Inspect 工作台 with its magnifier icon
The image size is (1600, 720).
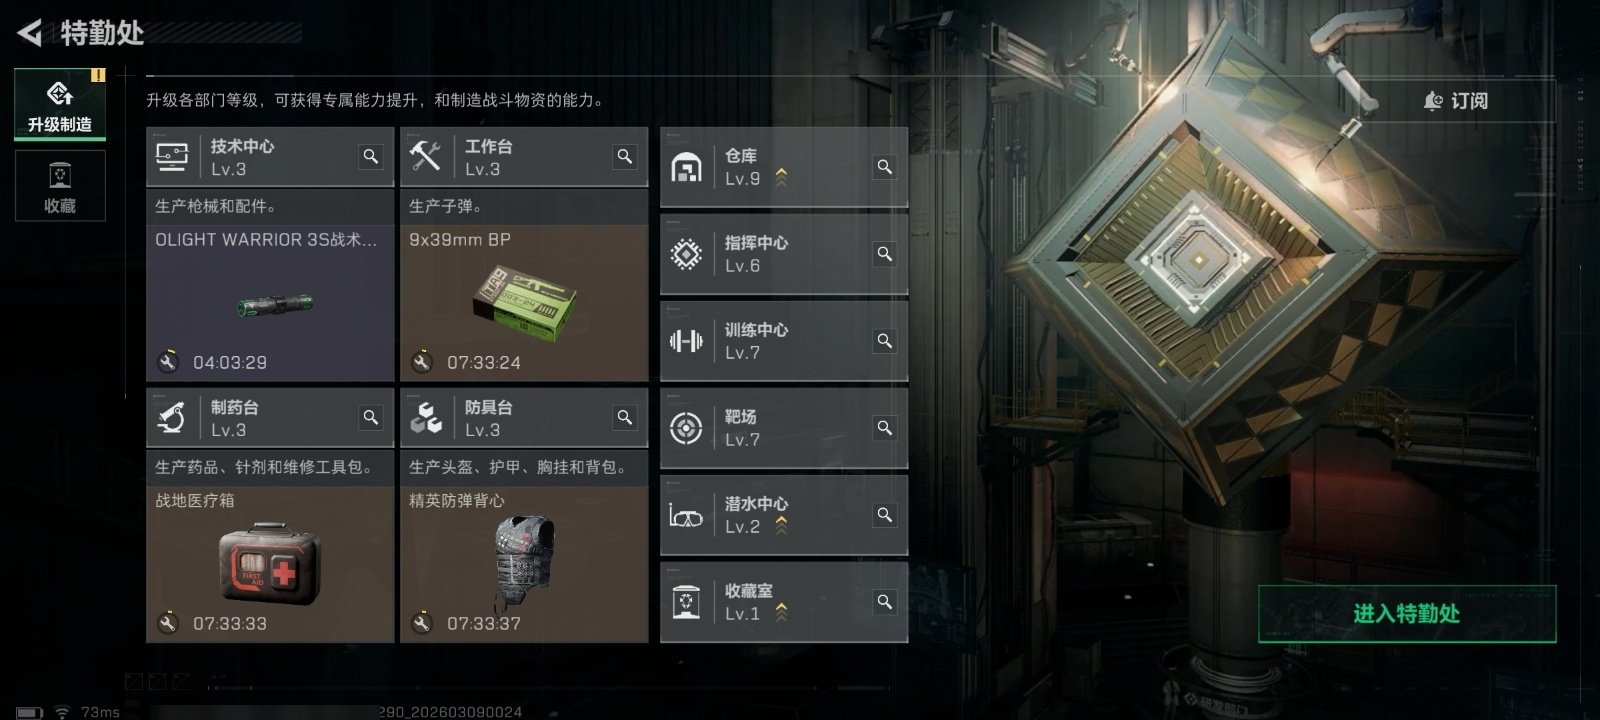[x=625, y=157]
